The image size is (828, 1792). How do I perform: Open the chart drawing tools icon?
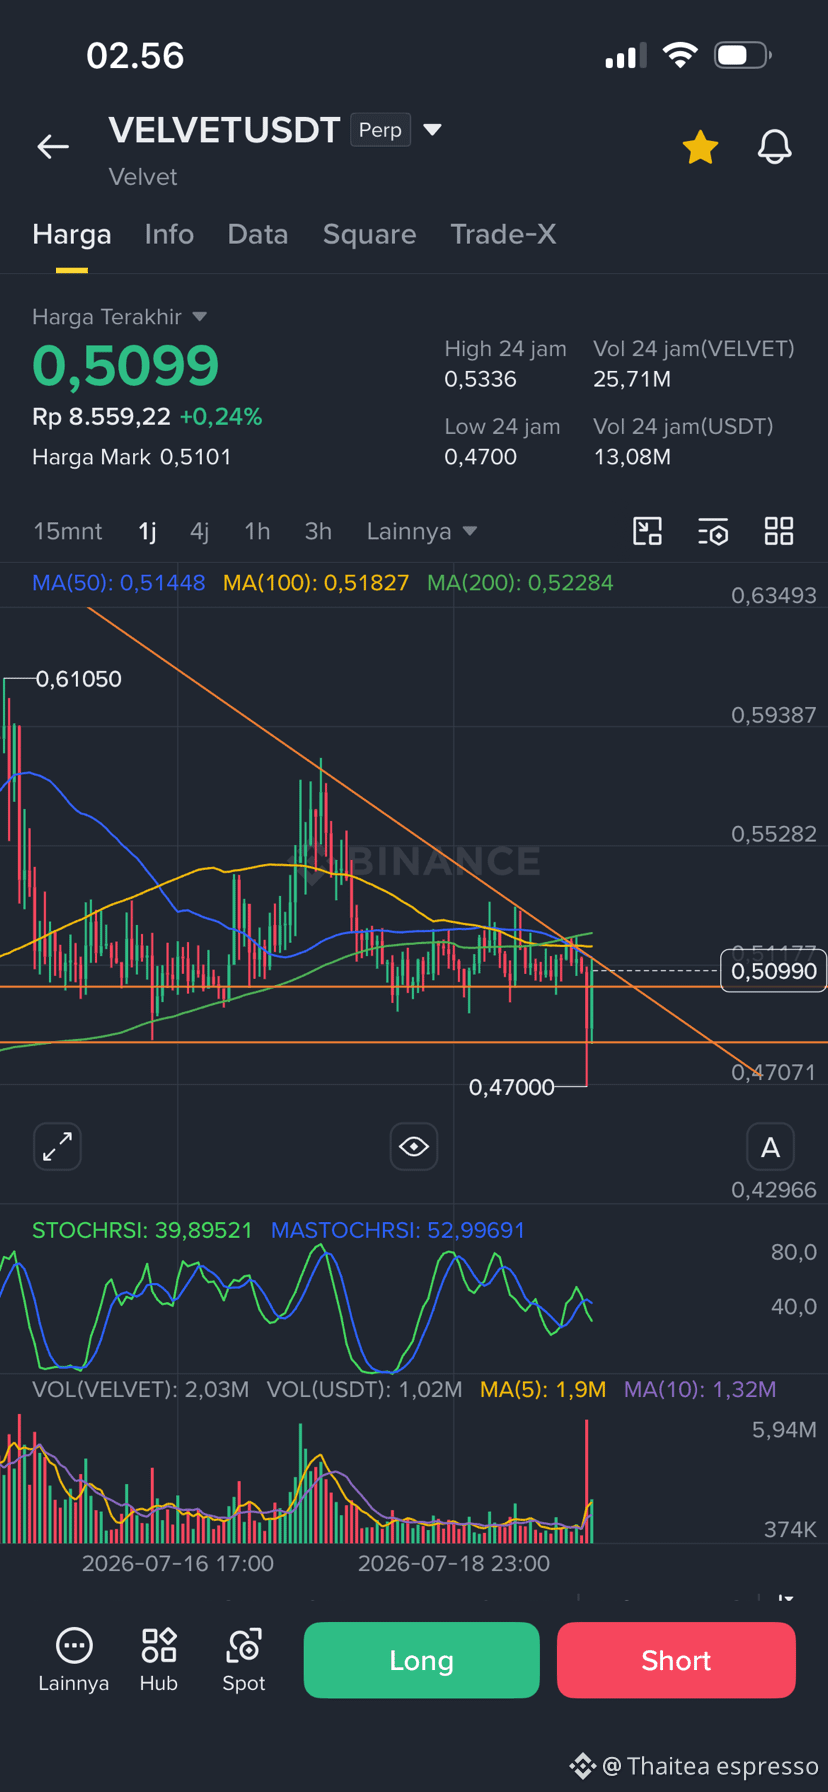[648, 531]
